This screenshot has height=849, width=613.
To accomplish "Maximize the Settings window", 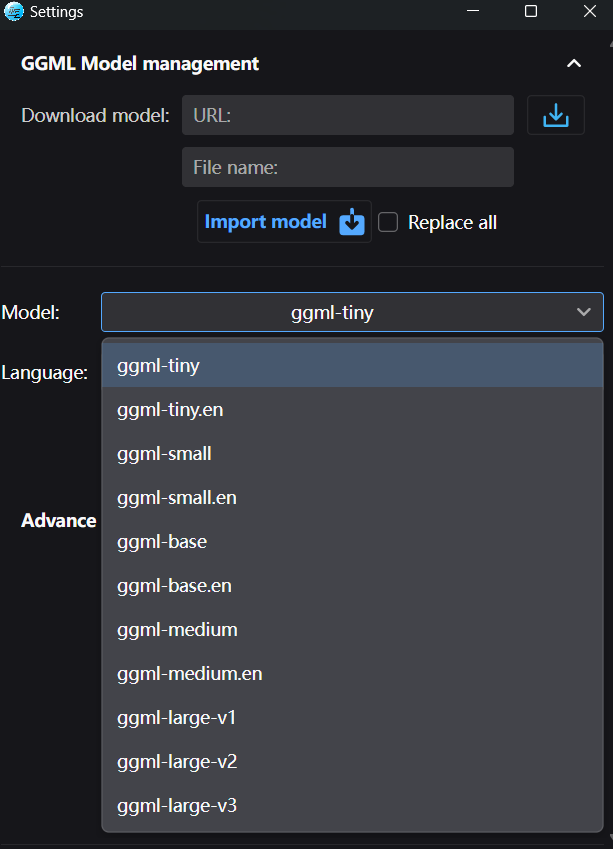I will pos(531,11).
